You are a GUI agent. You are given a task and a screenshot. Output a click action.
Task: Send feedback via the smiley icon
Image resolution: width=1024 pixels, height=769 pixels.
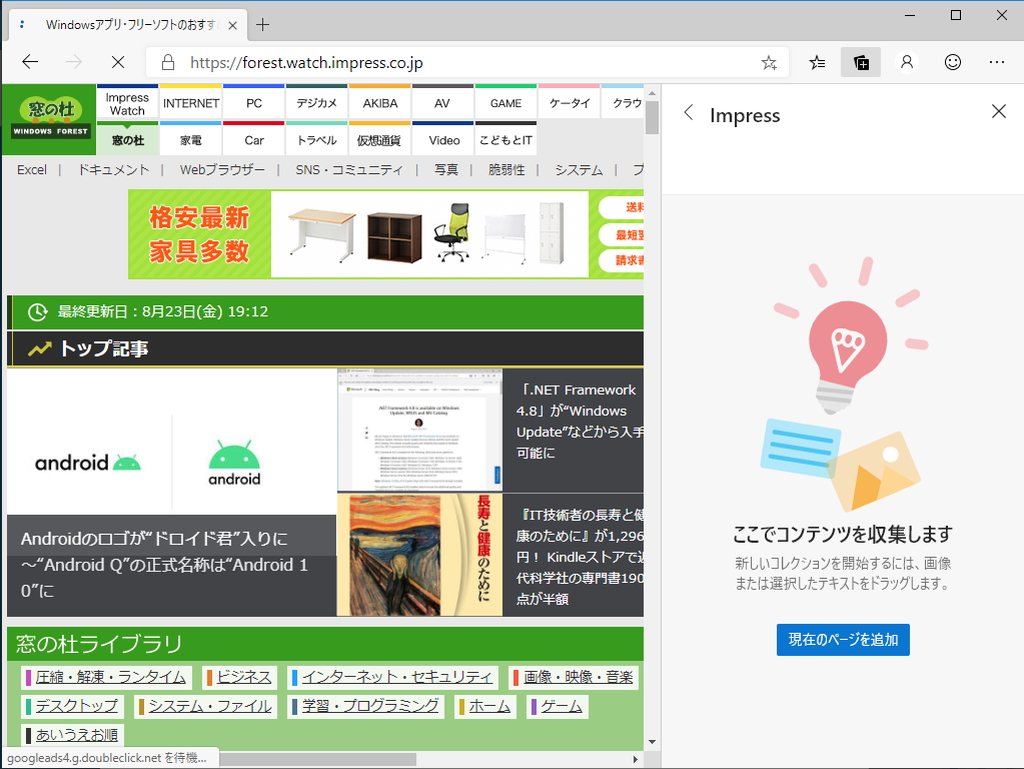(x=951, y=62)
